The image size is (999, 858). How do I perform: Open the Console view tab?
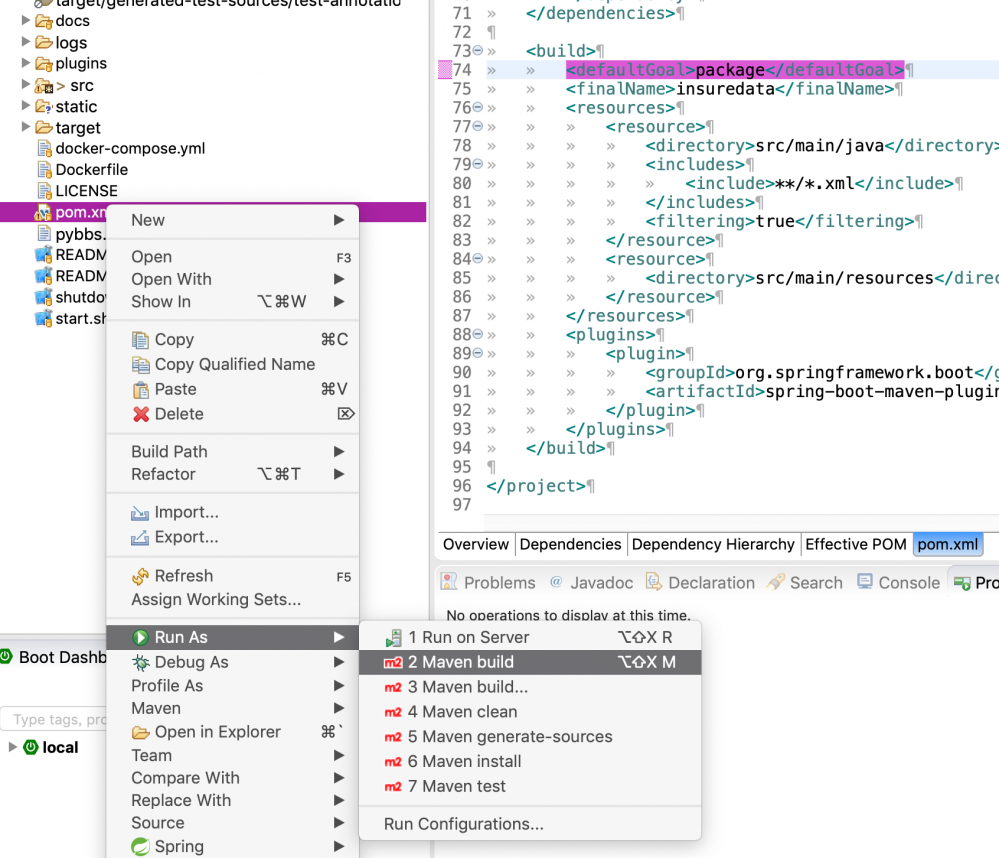pyautogui.click(x=898, y=583)
